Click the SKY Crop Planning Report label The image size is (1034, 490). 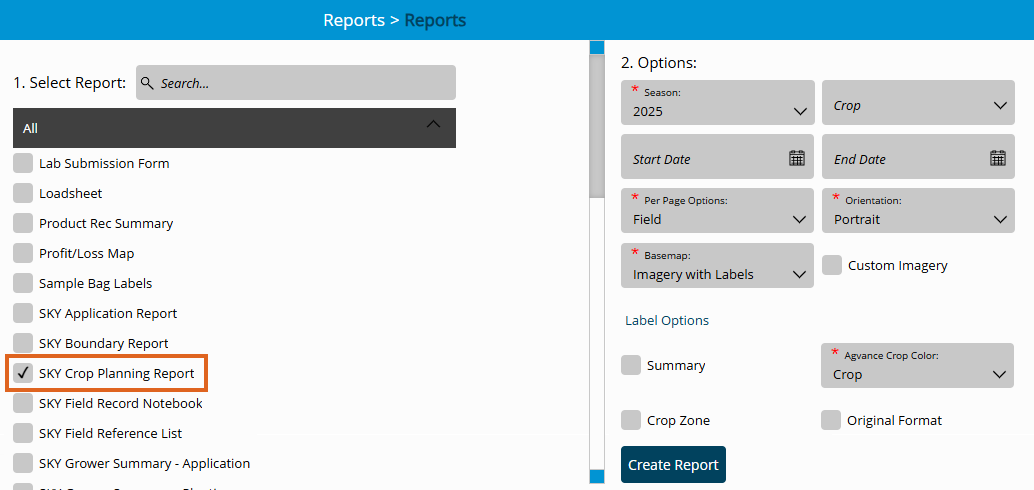pyautogui.click(x=117, y=373)
